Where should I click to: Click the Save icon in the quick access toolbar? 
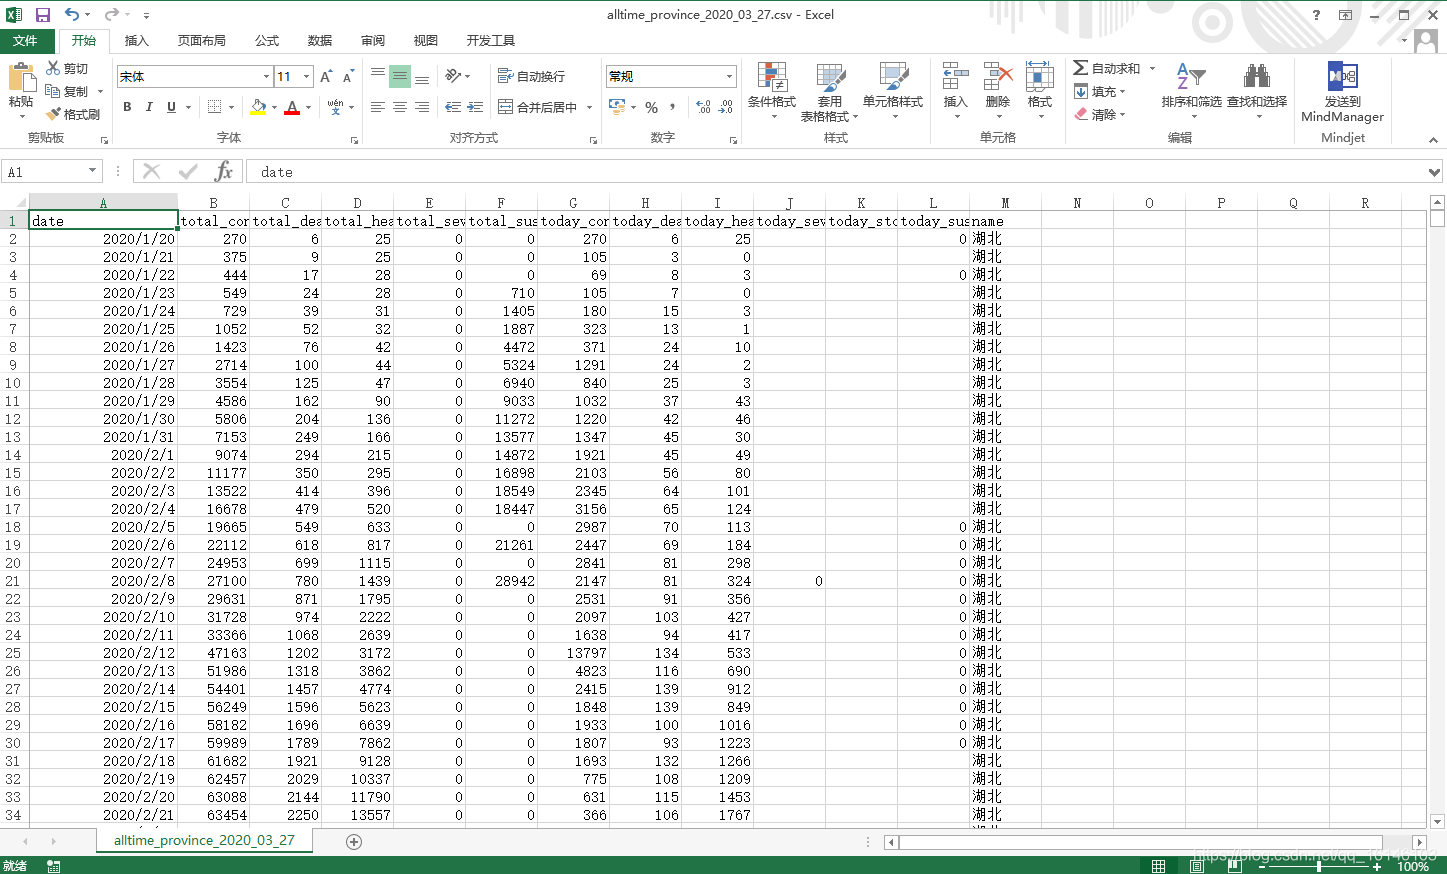click(43, 15)
